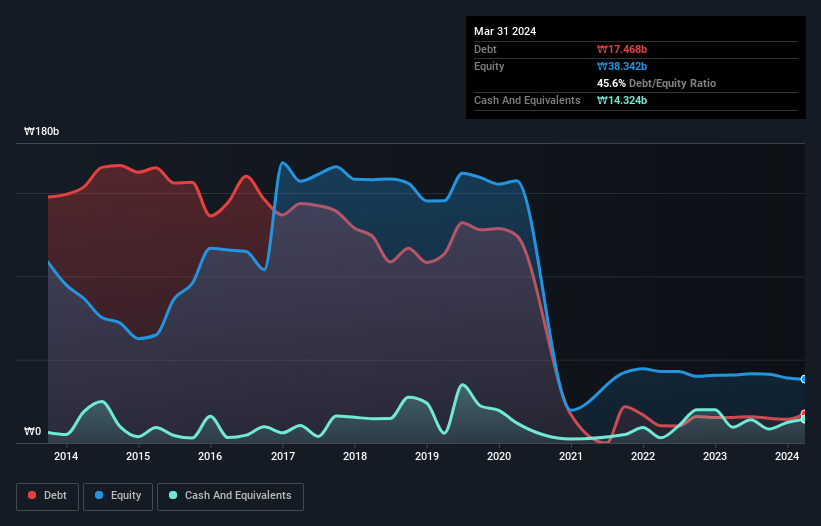Click the Debt value ₩17.468b
821x526 pixels.
pos(622,49)
